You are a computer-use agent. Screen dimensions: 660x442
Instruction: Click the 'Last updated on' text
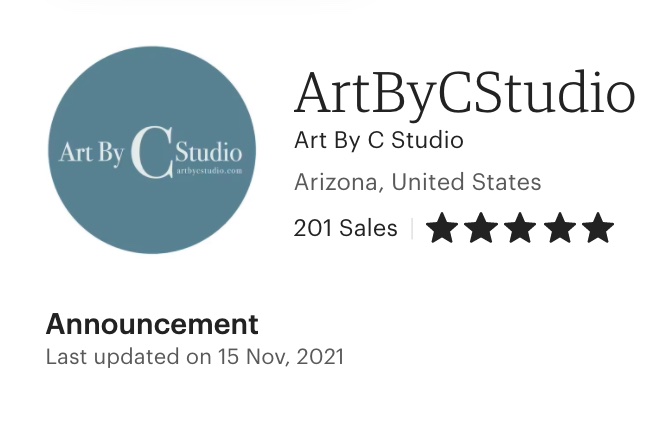(x=128, y=357)
